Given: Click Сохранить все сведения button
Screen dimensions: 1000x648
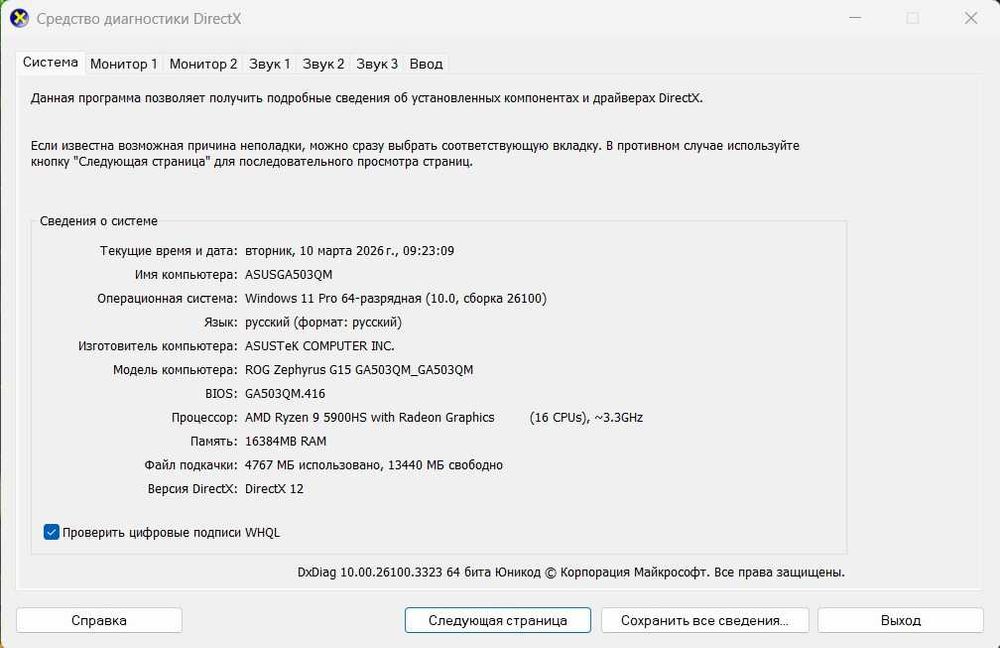Looking at the screenshot, I should (x=705, y=620).
